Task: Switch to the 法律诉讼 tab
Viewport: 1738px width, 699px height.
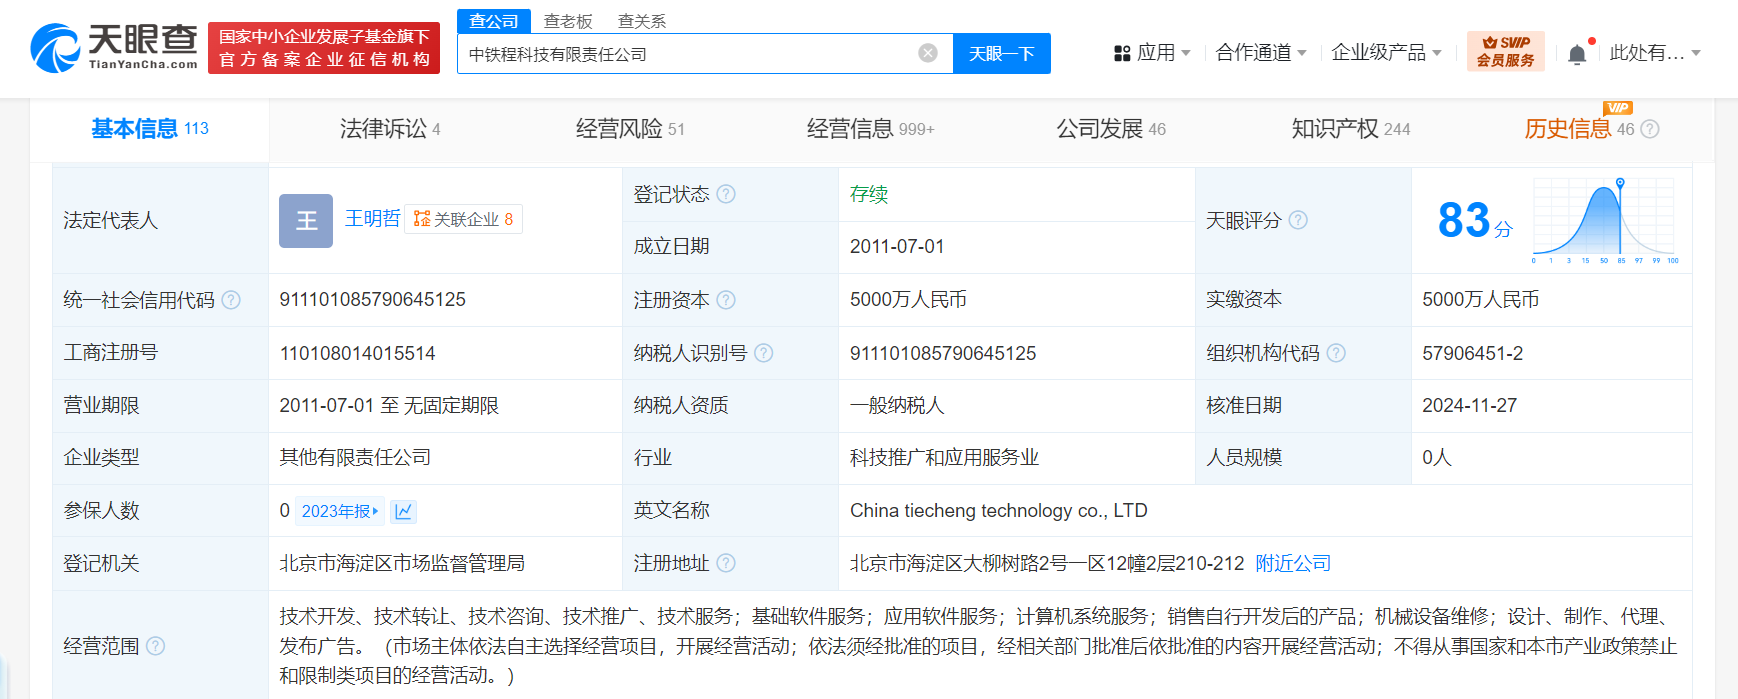Action: pyautogui.click(x=389, y=129)
